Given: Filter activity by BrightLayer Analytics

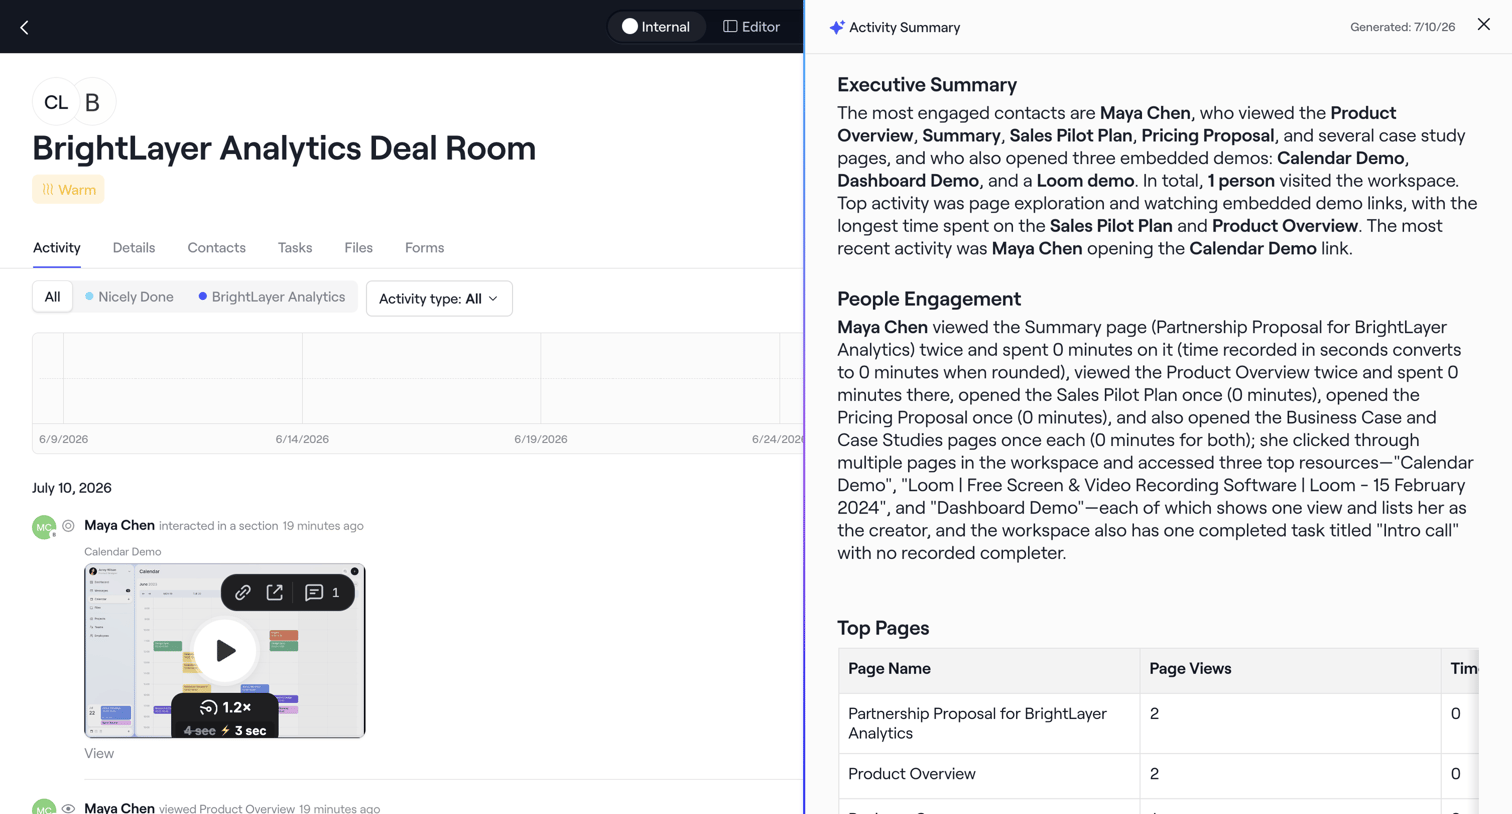Looking at the screenshot, I should tap(271, 297).
